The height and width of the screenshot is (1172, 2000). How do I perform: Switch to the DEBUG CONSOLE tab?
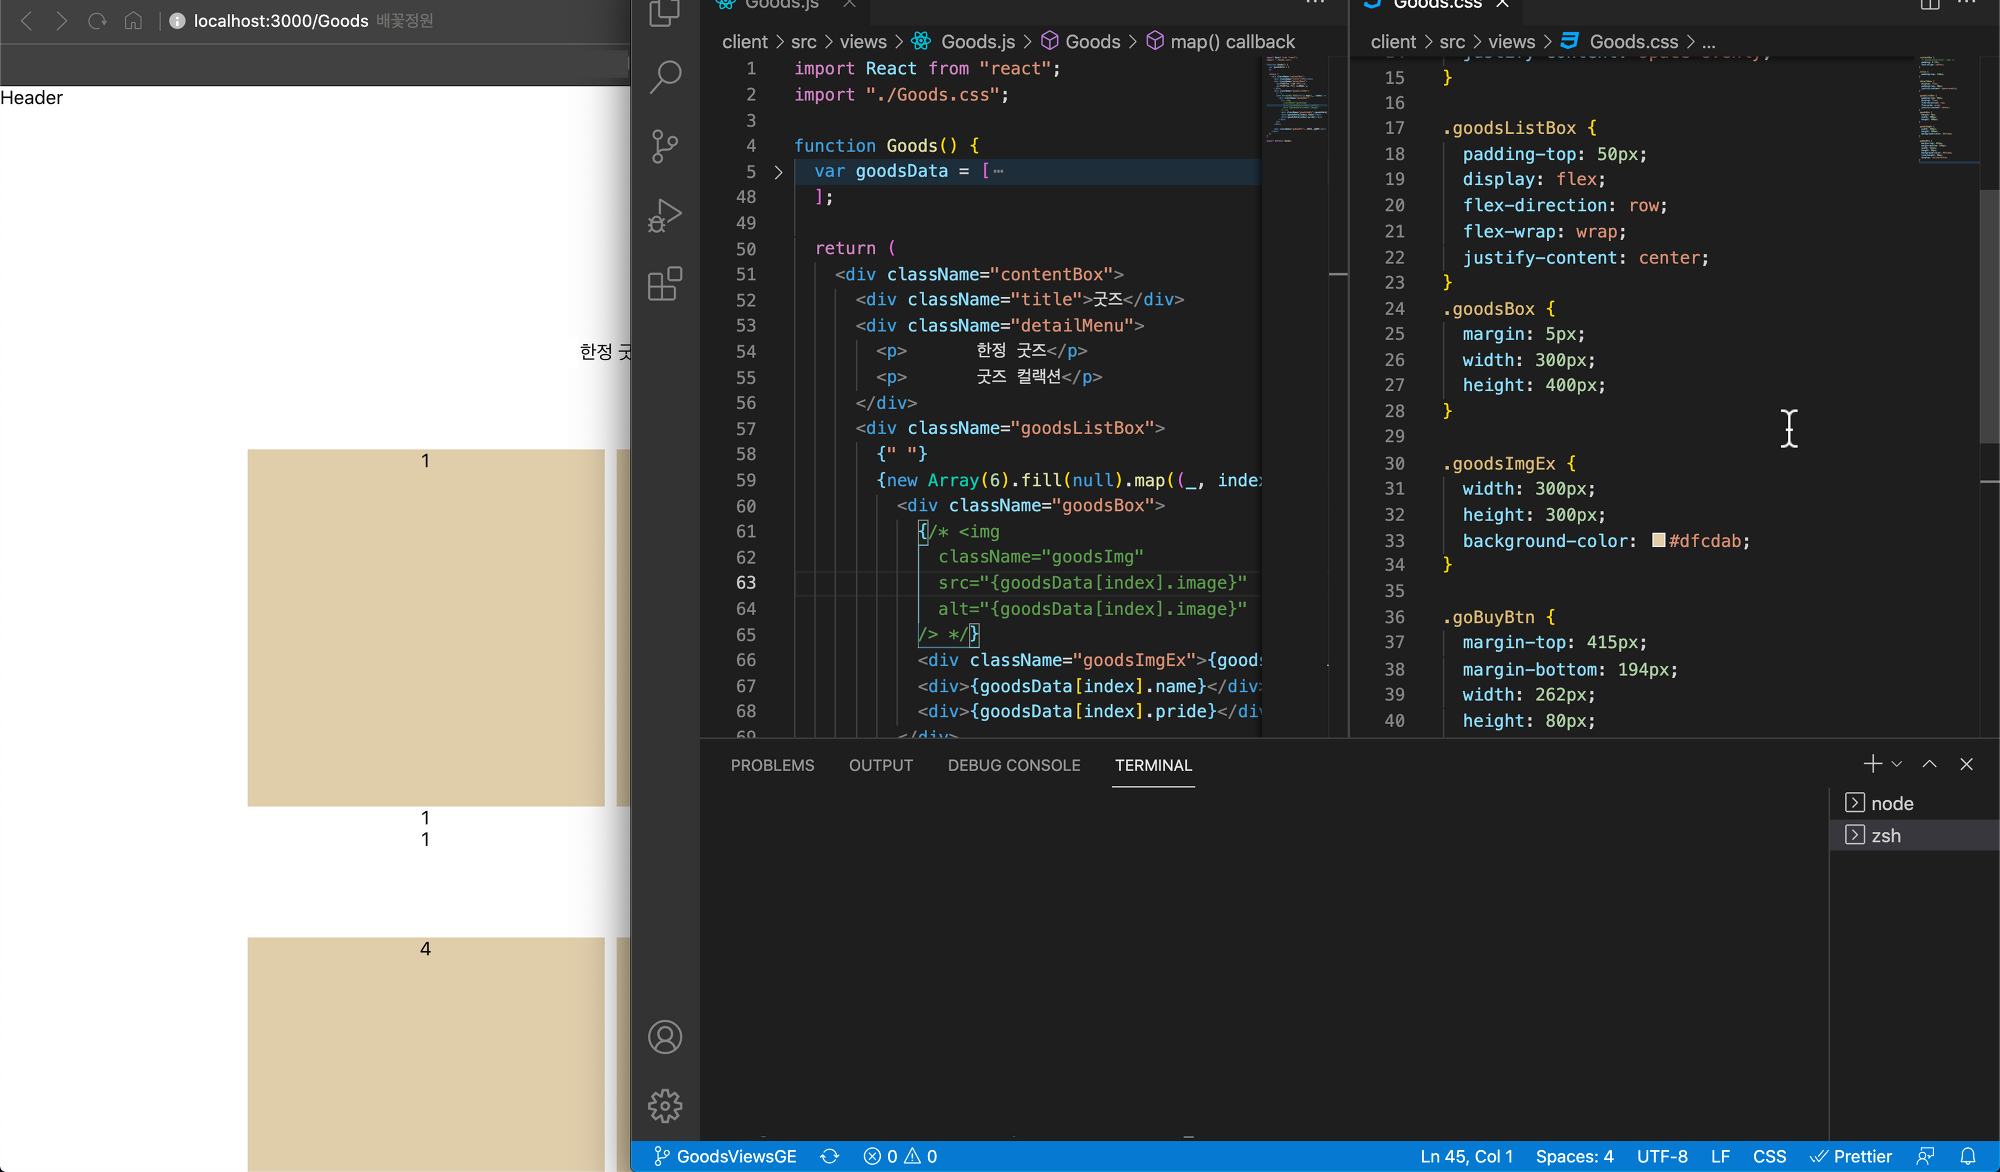[1013, 765]
